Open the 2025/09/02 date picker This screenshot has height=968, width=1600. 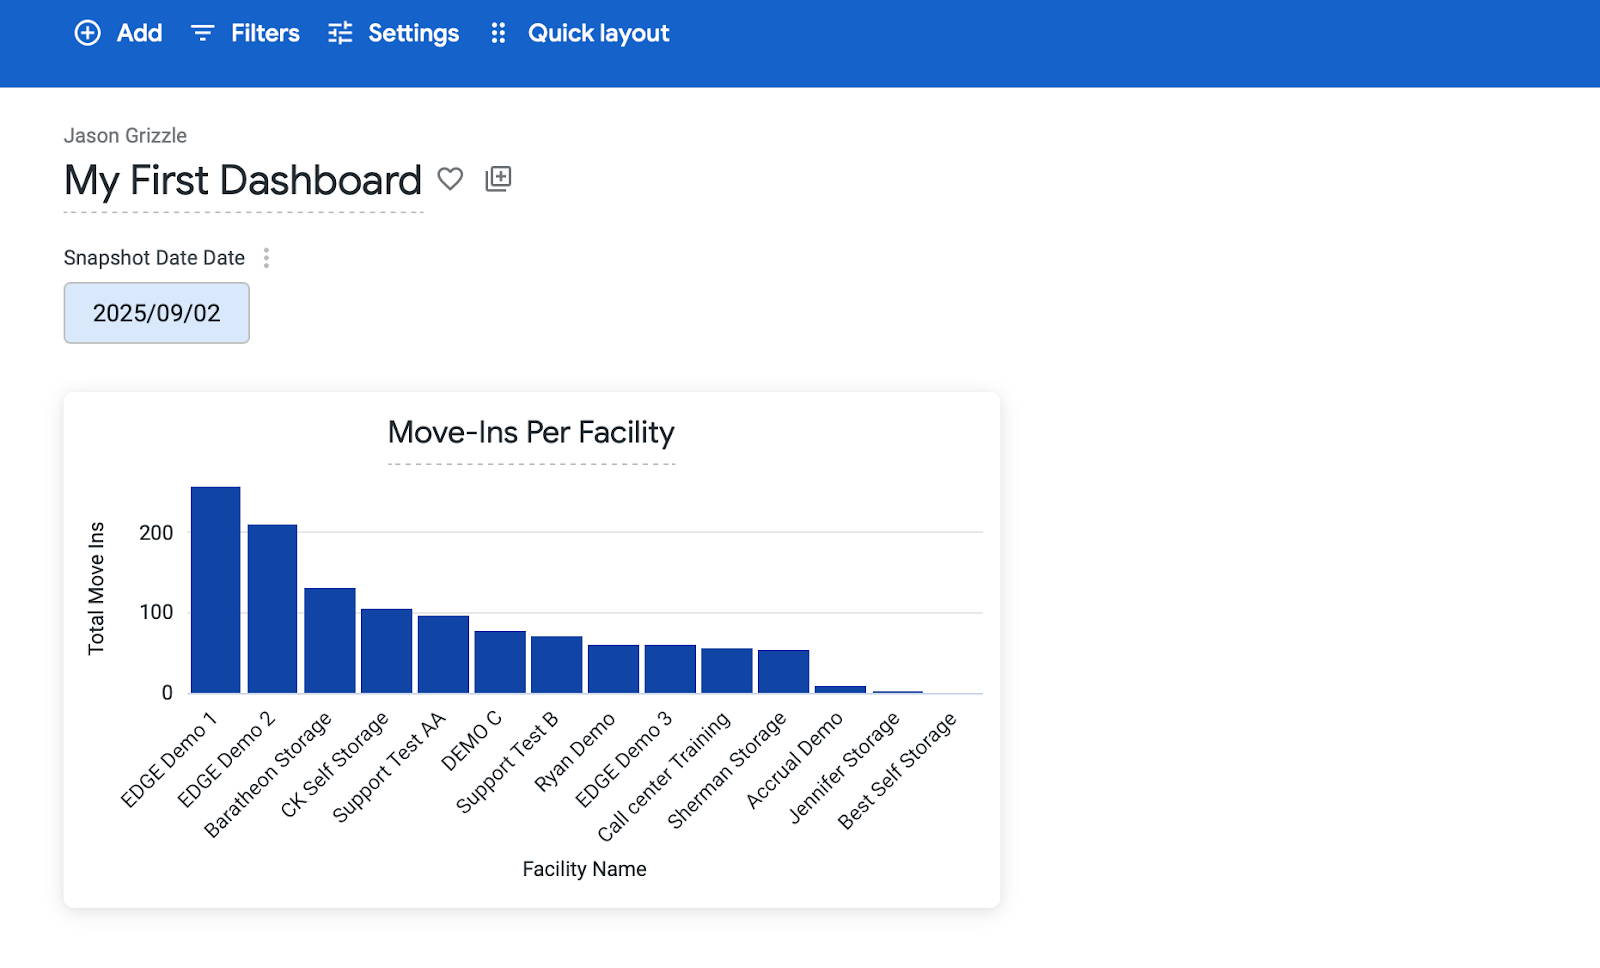pyautogui.click(x=157, y=313)
